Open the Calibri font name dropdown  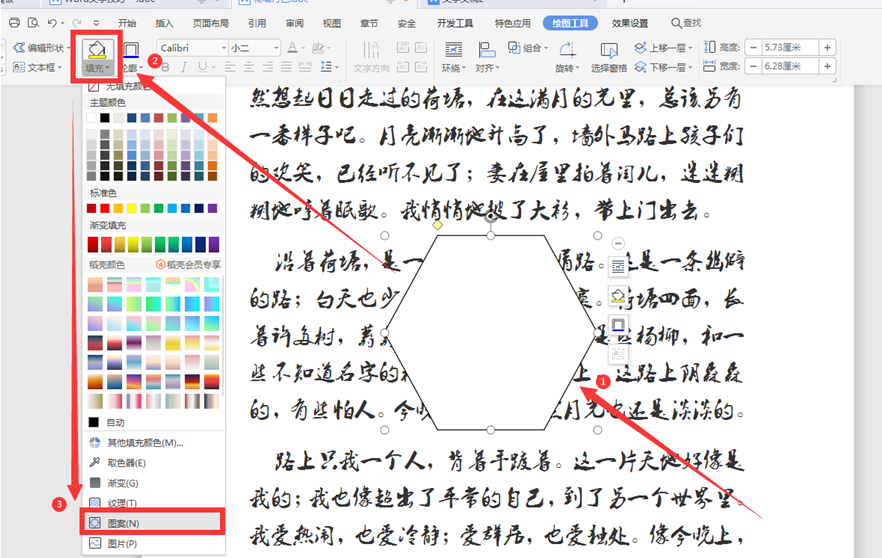(224, 48)
